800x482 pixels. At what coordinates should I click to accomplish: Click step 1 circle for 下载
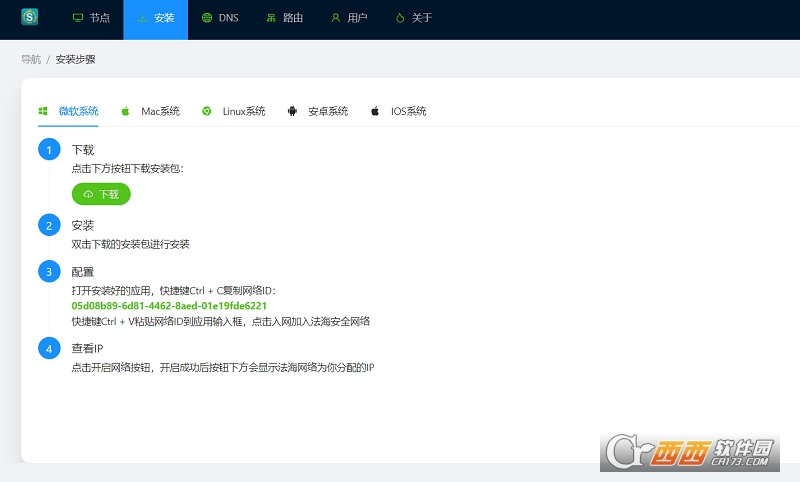(x=49, y=149)
